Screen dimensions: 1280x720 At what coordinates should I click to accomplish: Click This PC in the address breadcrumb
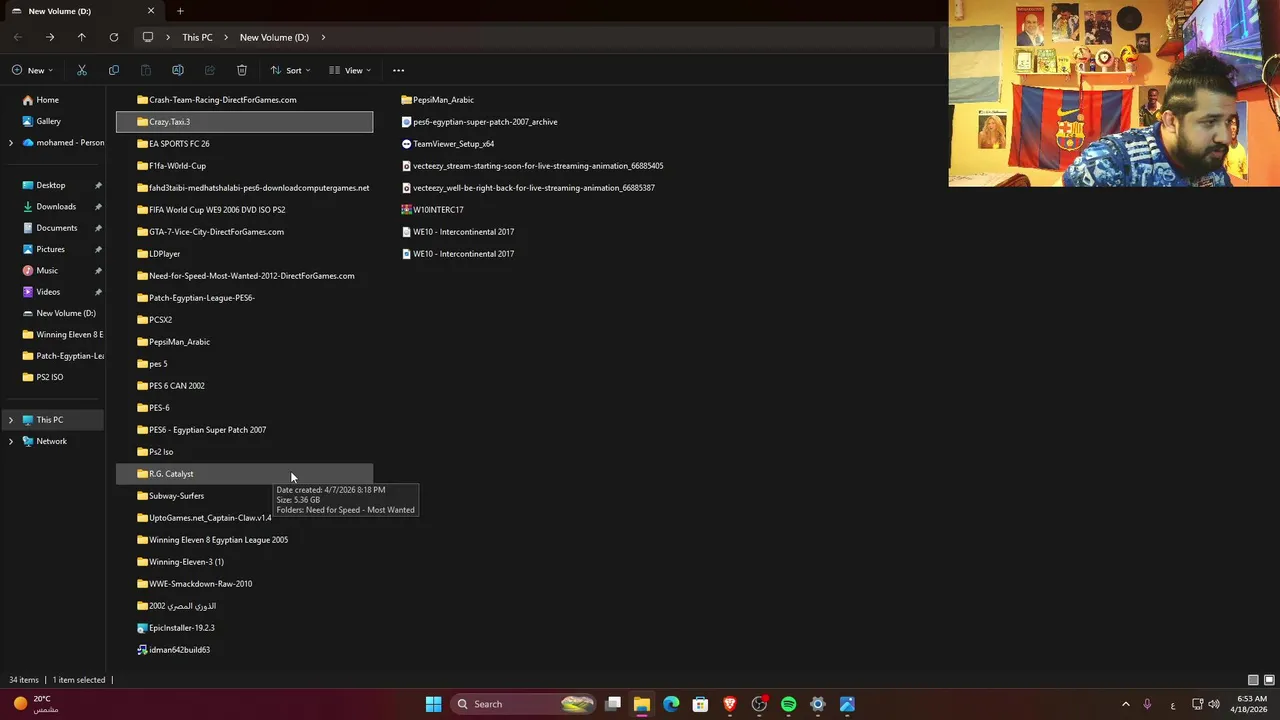point(197,37)
